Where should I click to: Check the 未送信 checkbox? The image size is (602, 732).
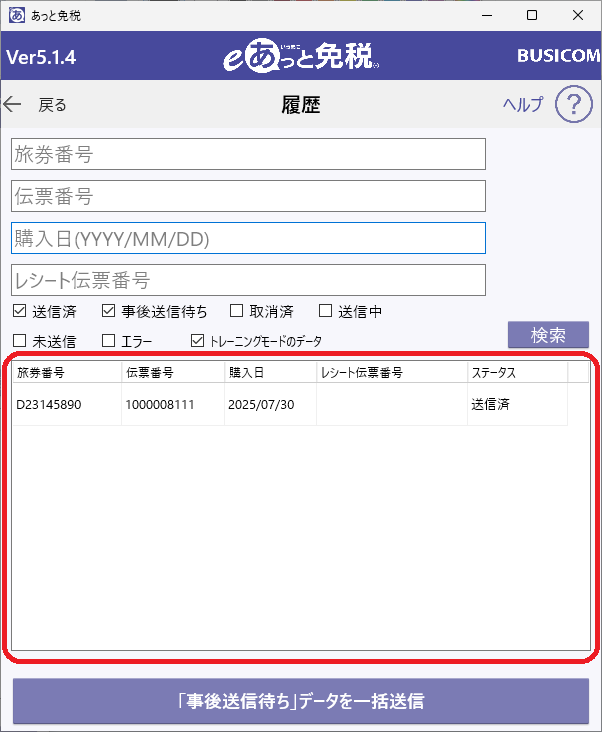[20, 341]
